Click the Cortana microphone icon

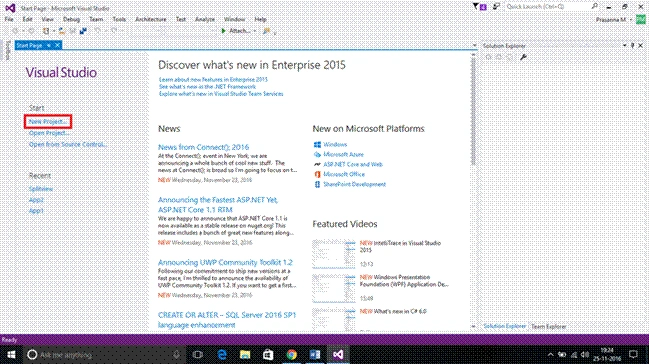tap(176, 355)
